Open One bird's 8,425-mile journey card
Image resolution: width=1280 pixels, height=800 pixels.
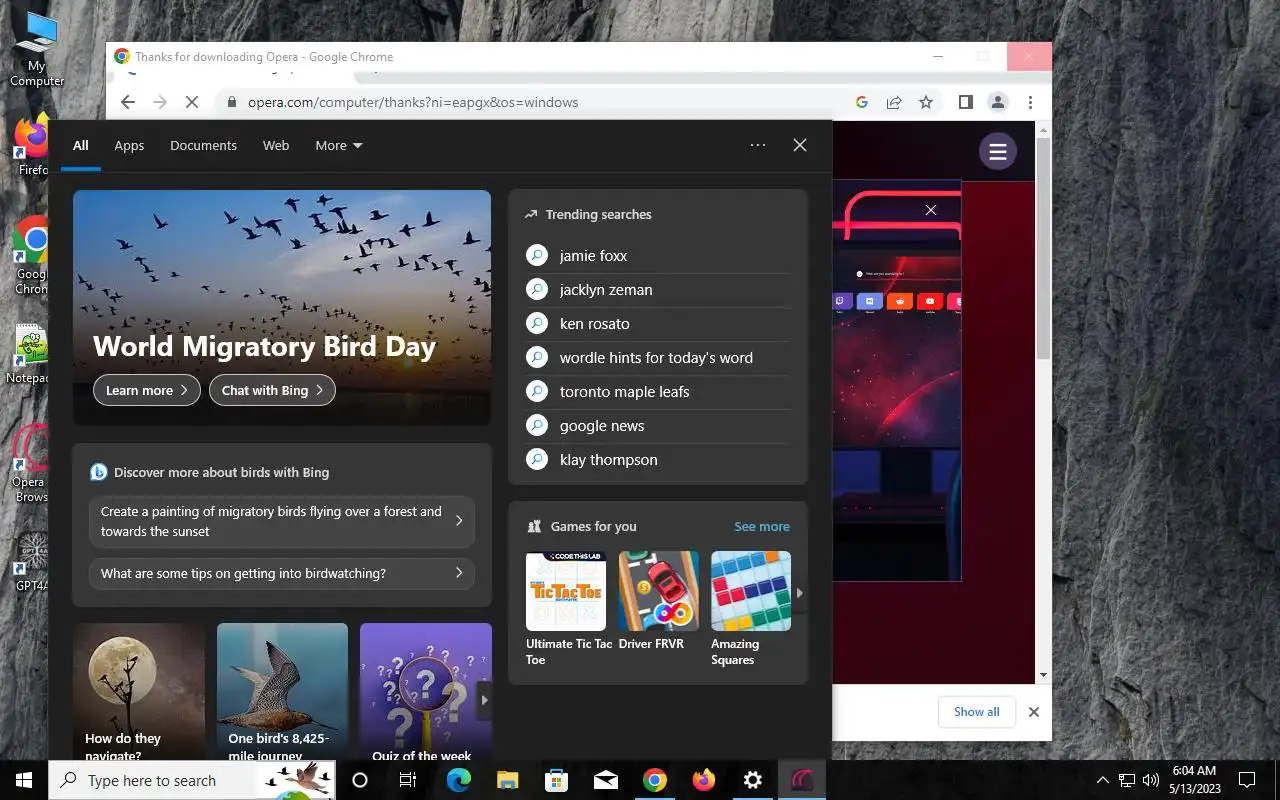pos(282,692)
